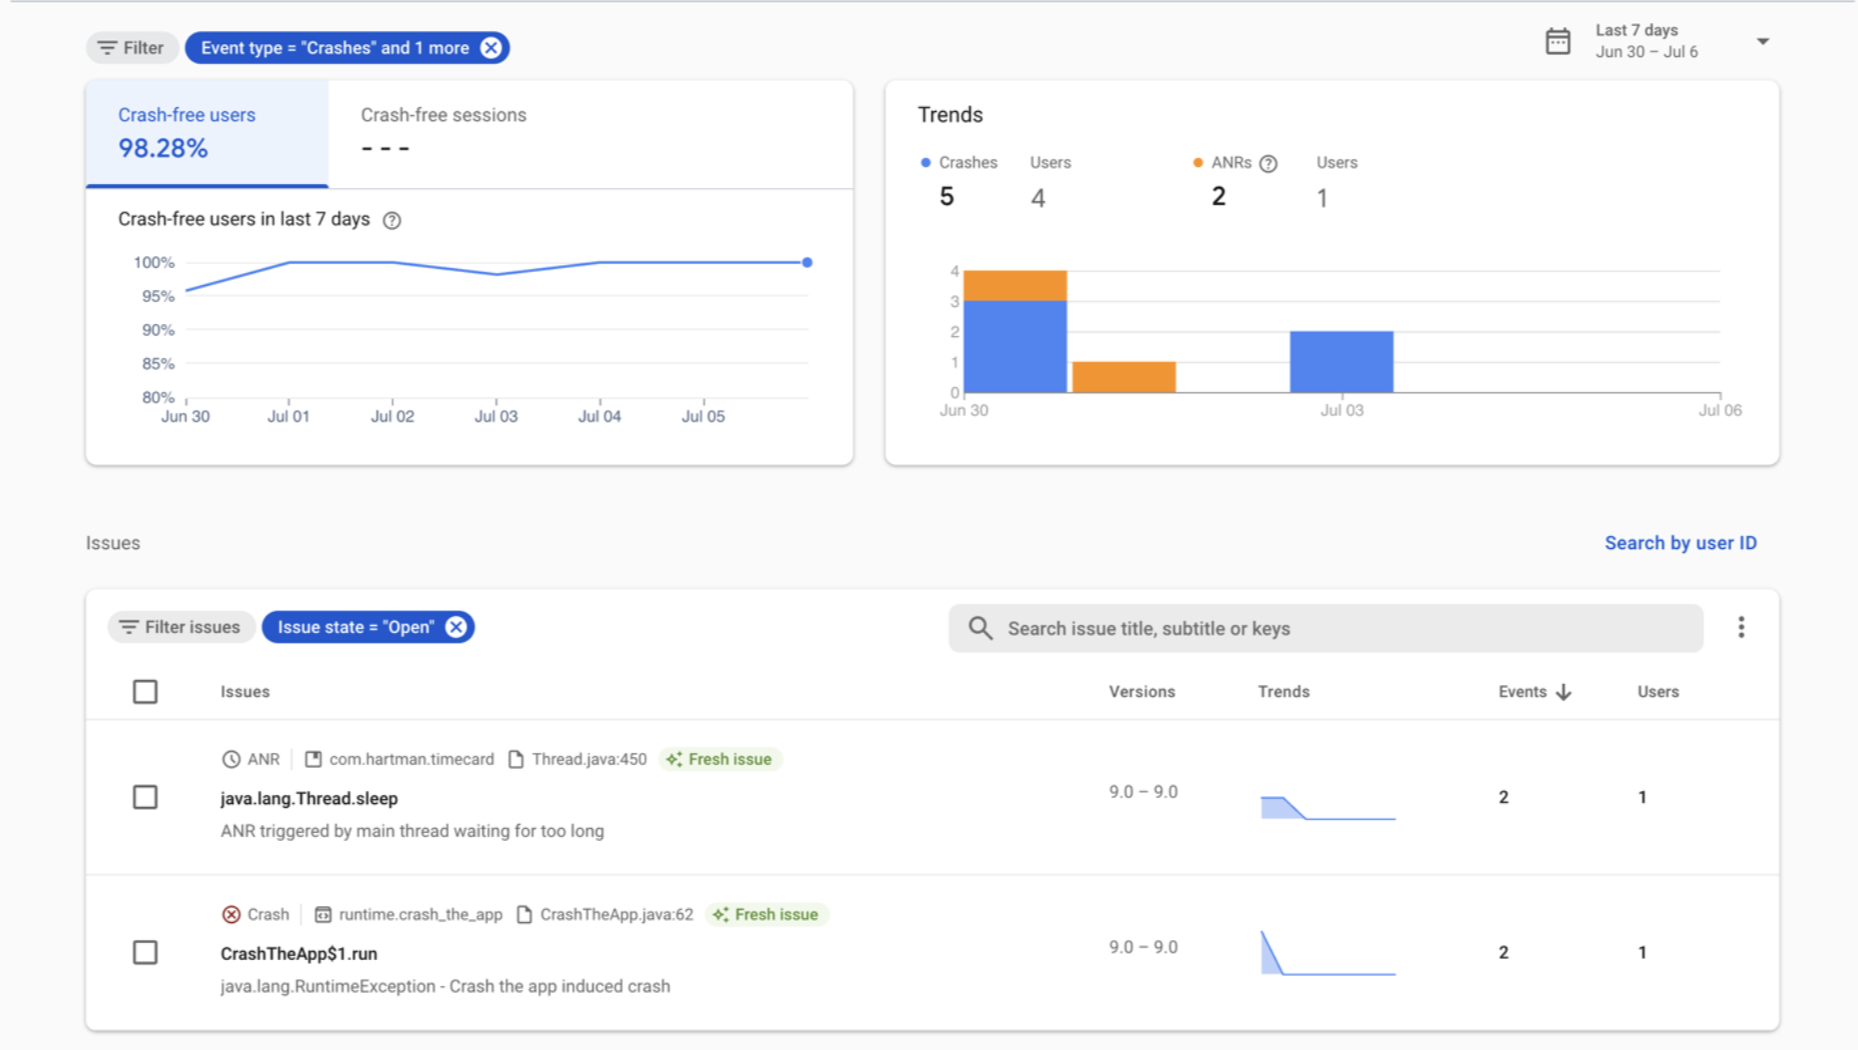Click the ANR clock icon
This screenshot has height=1050, width=1858.
[231, 759]
